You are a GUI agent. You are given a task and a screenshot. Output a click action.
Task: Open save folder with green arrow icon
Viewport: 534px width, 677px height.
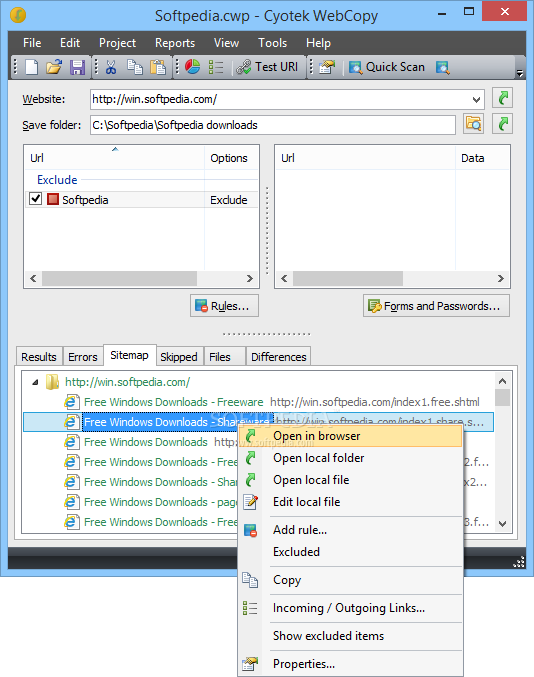point(502,124)
